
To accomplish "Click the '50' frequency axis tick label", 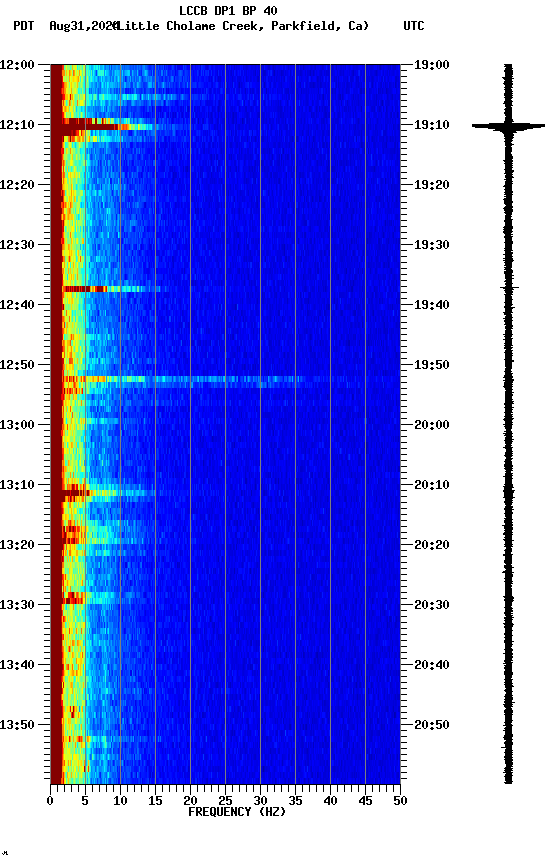I will 401,801.
